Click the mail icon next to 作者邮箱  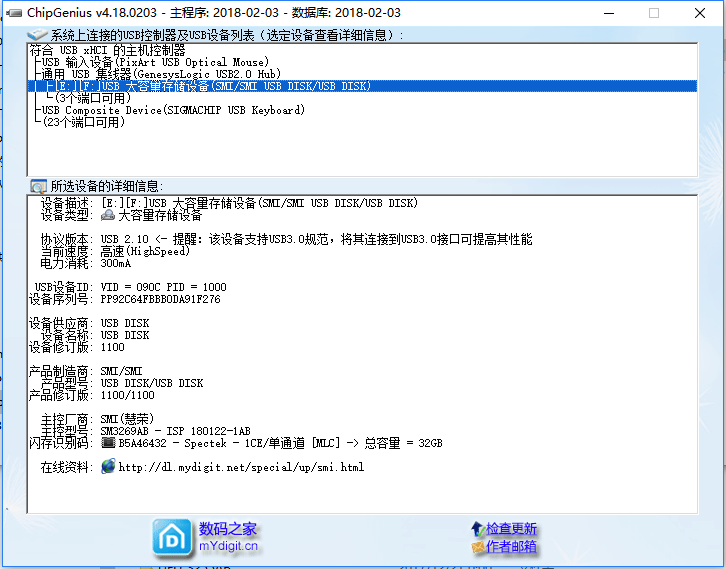(x=477, y=547)
